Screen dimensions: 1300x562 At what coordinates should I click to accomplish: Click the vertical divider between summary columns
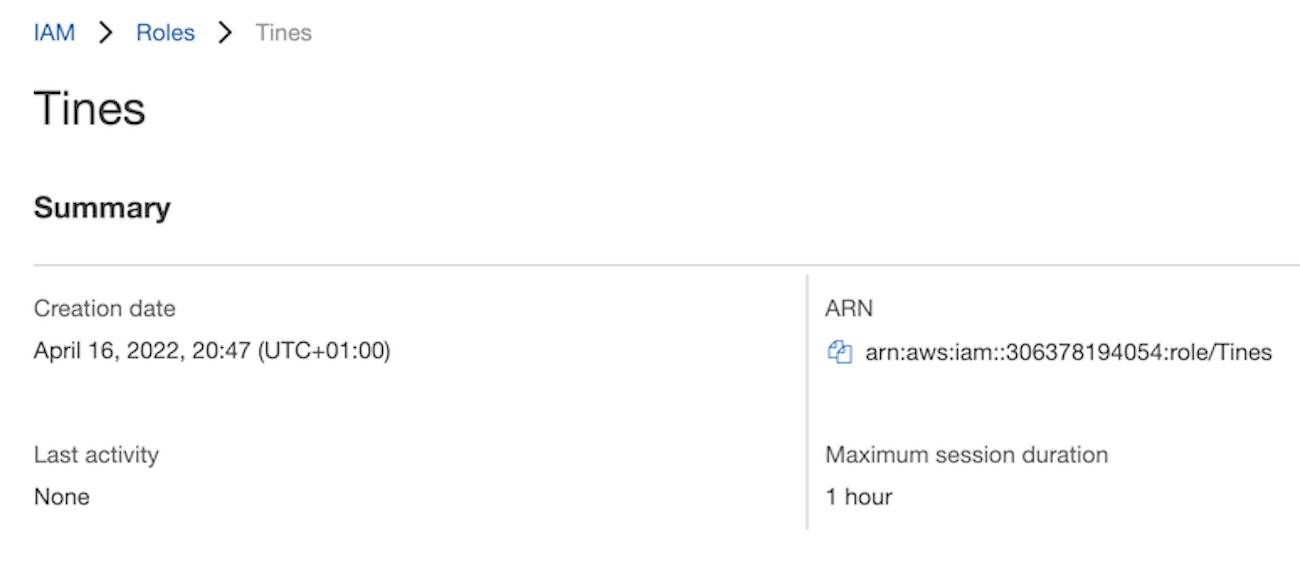click(807, 400)
